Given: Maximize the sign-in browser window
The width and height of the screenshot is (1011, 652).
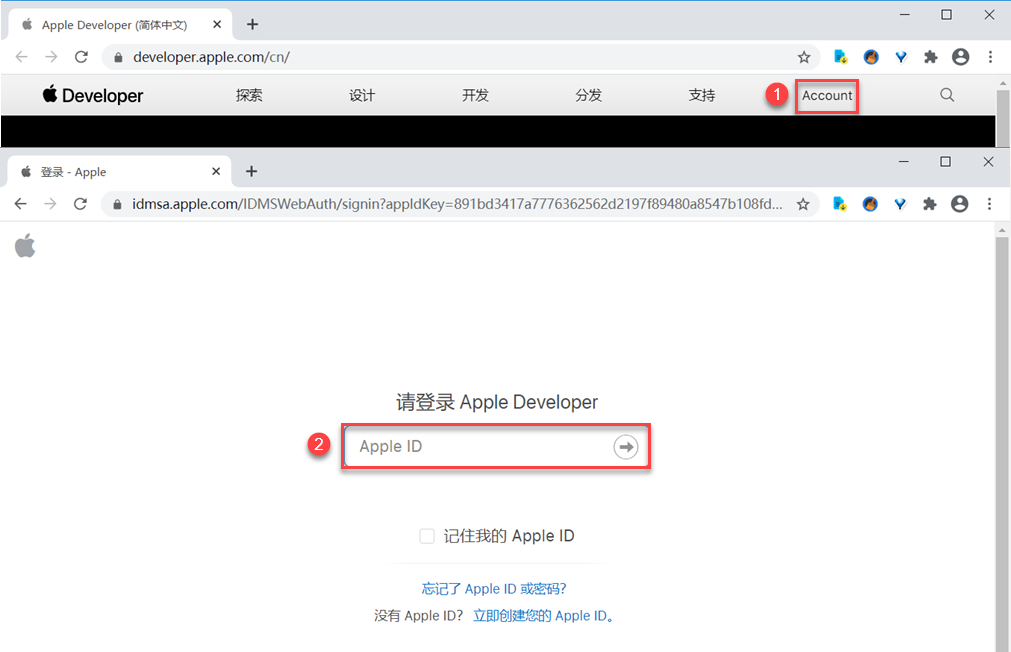Looking at the screenshot, I should pos(945,161).
